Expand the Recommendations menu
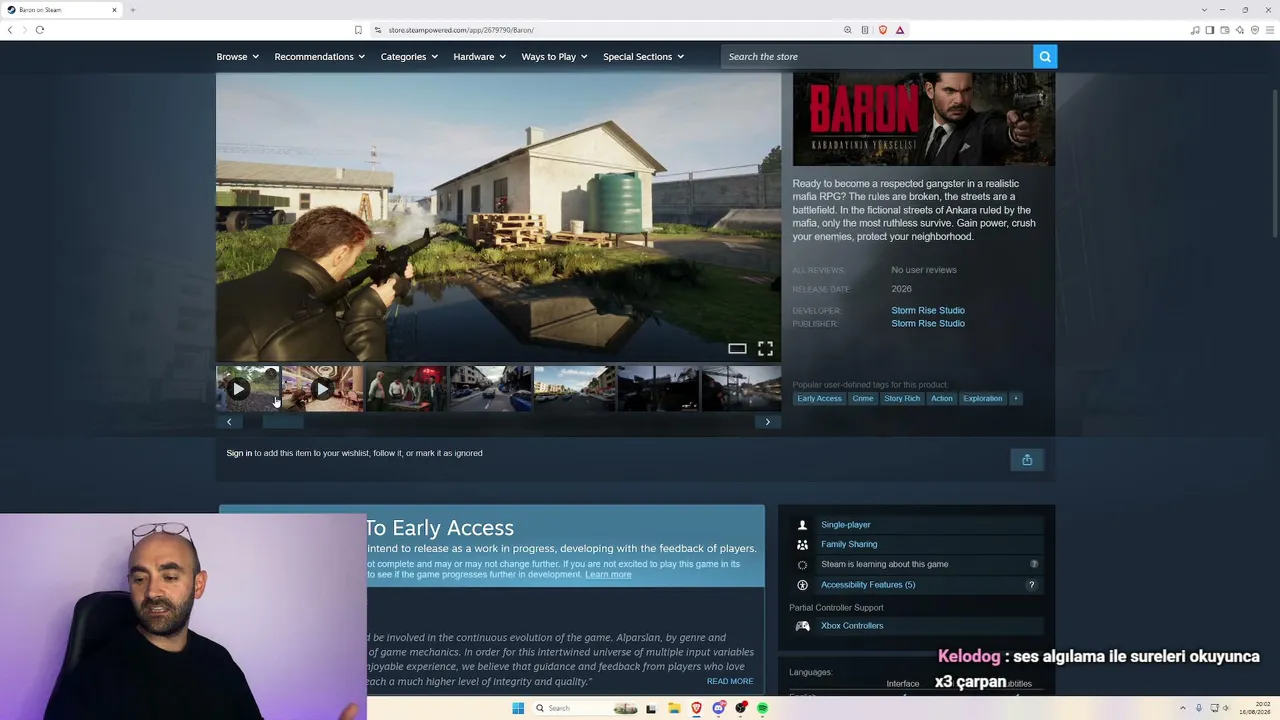The image size is (1280, 720). pos(320,57)
